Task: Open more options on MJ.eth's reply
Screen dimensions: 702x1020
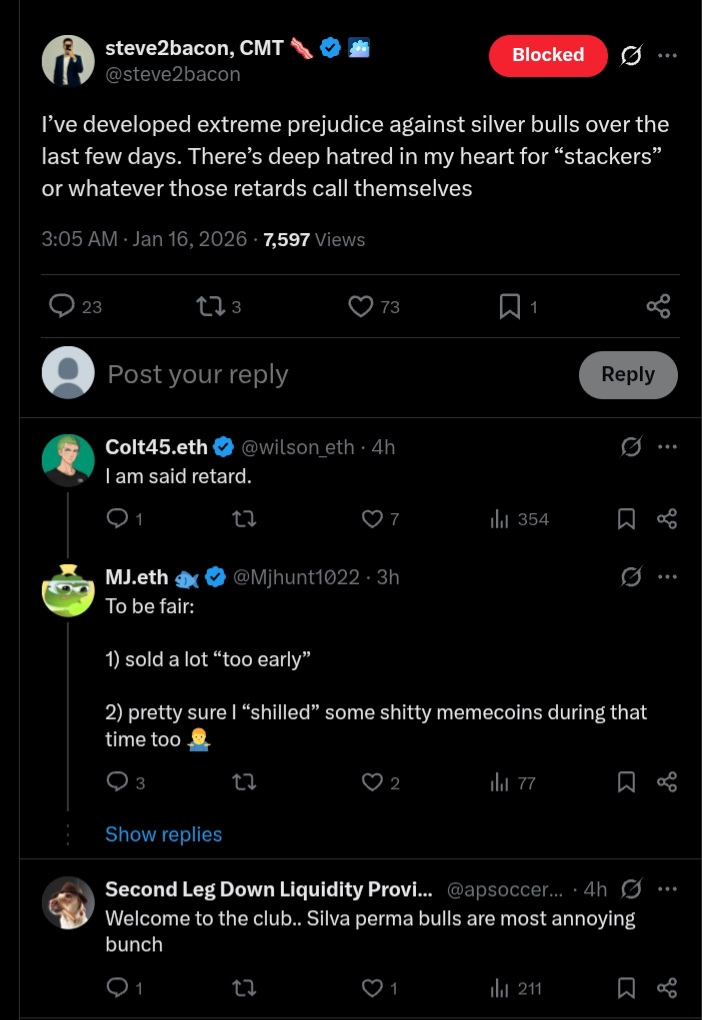Action: pyautogui.click(x=667, y=577)
